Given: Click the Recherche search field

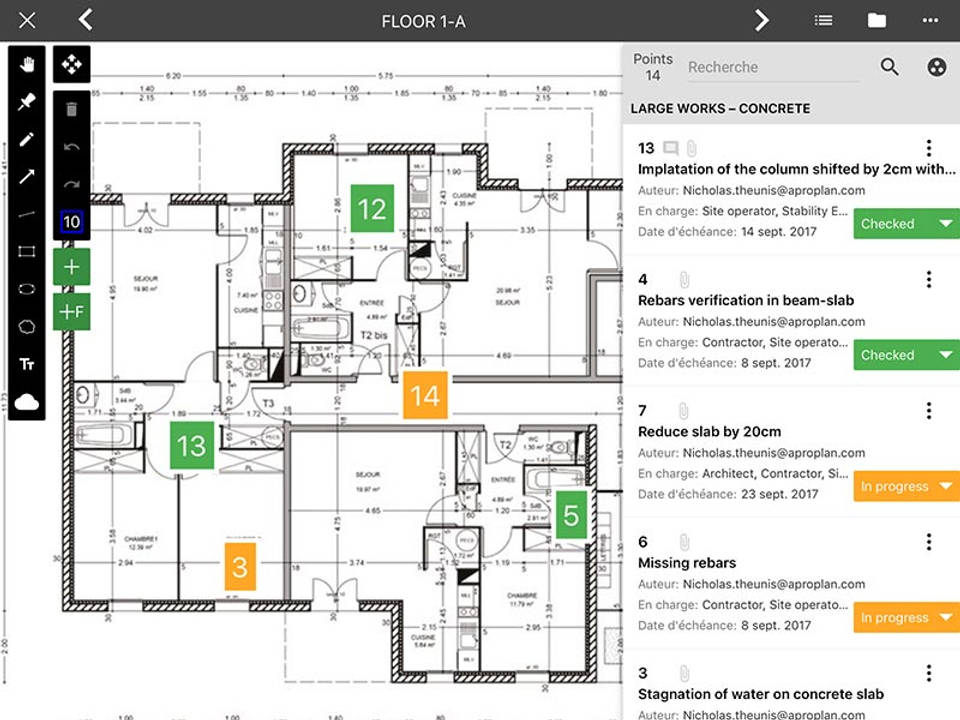Looking at the screenshot, I should pyautogui.click(x=772, y=67).
